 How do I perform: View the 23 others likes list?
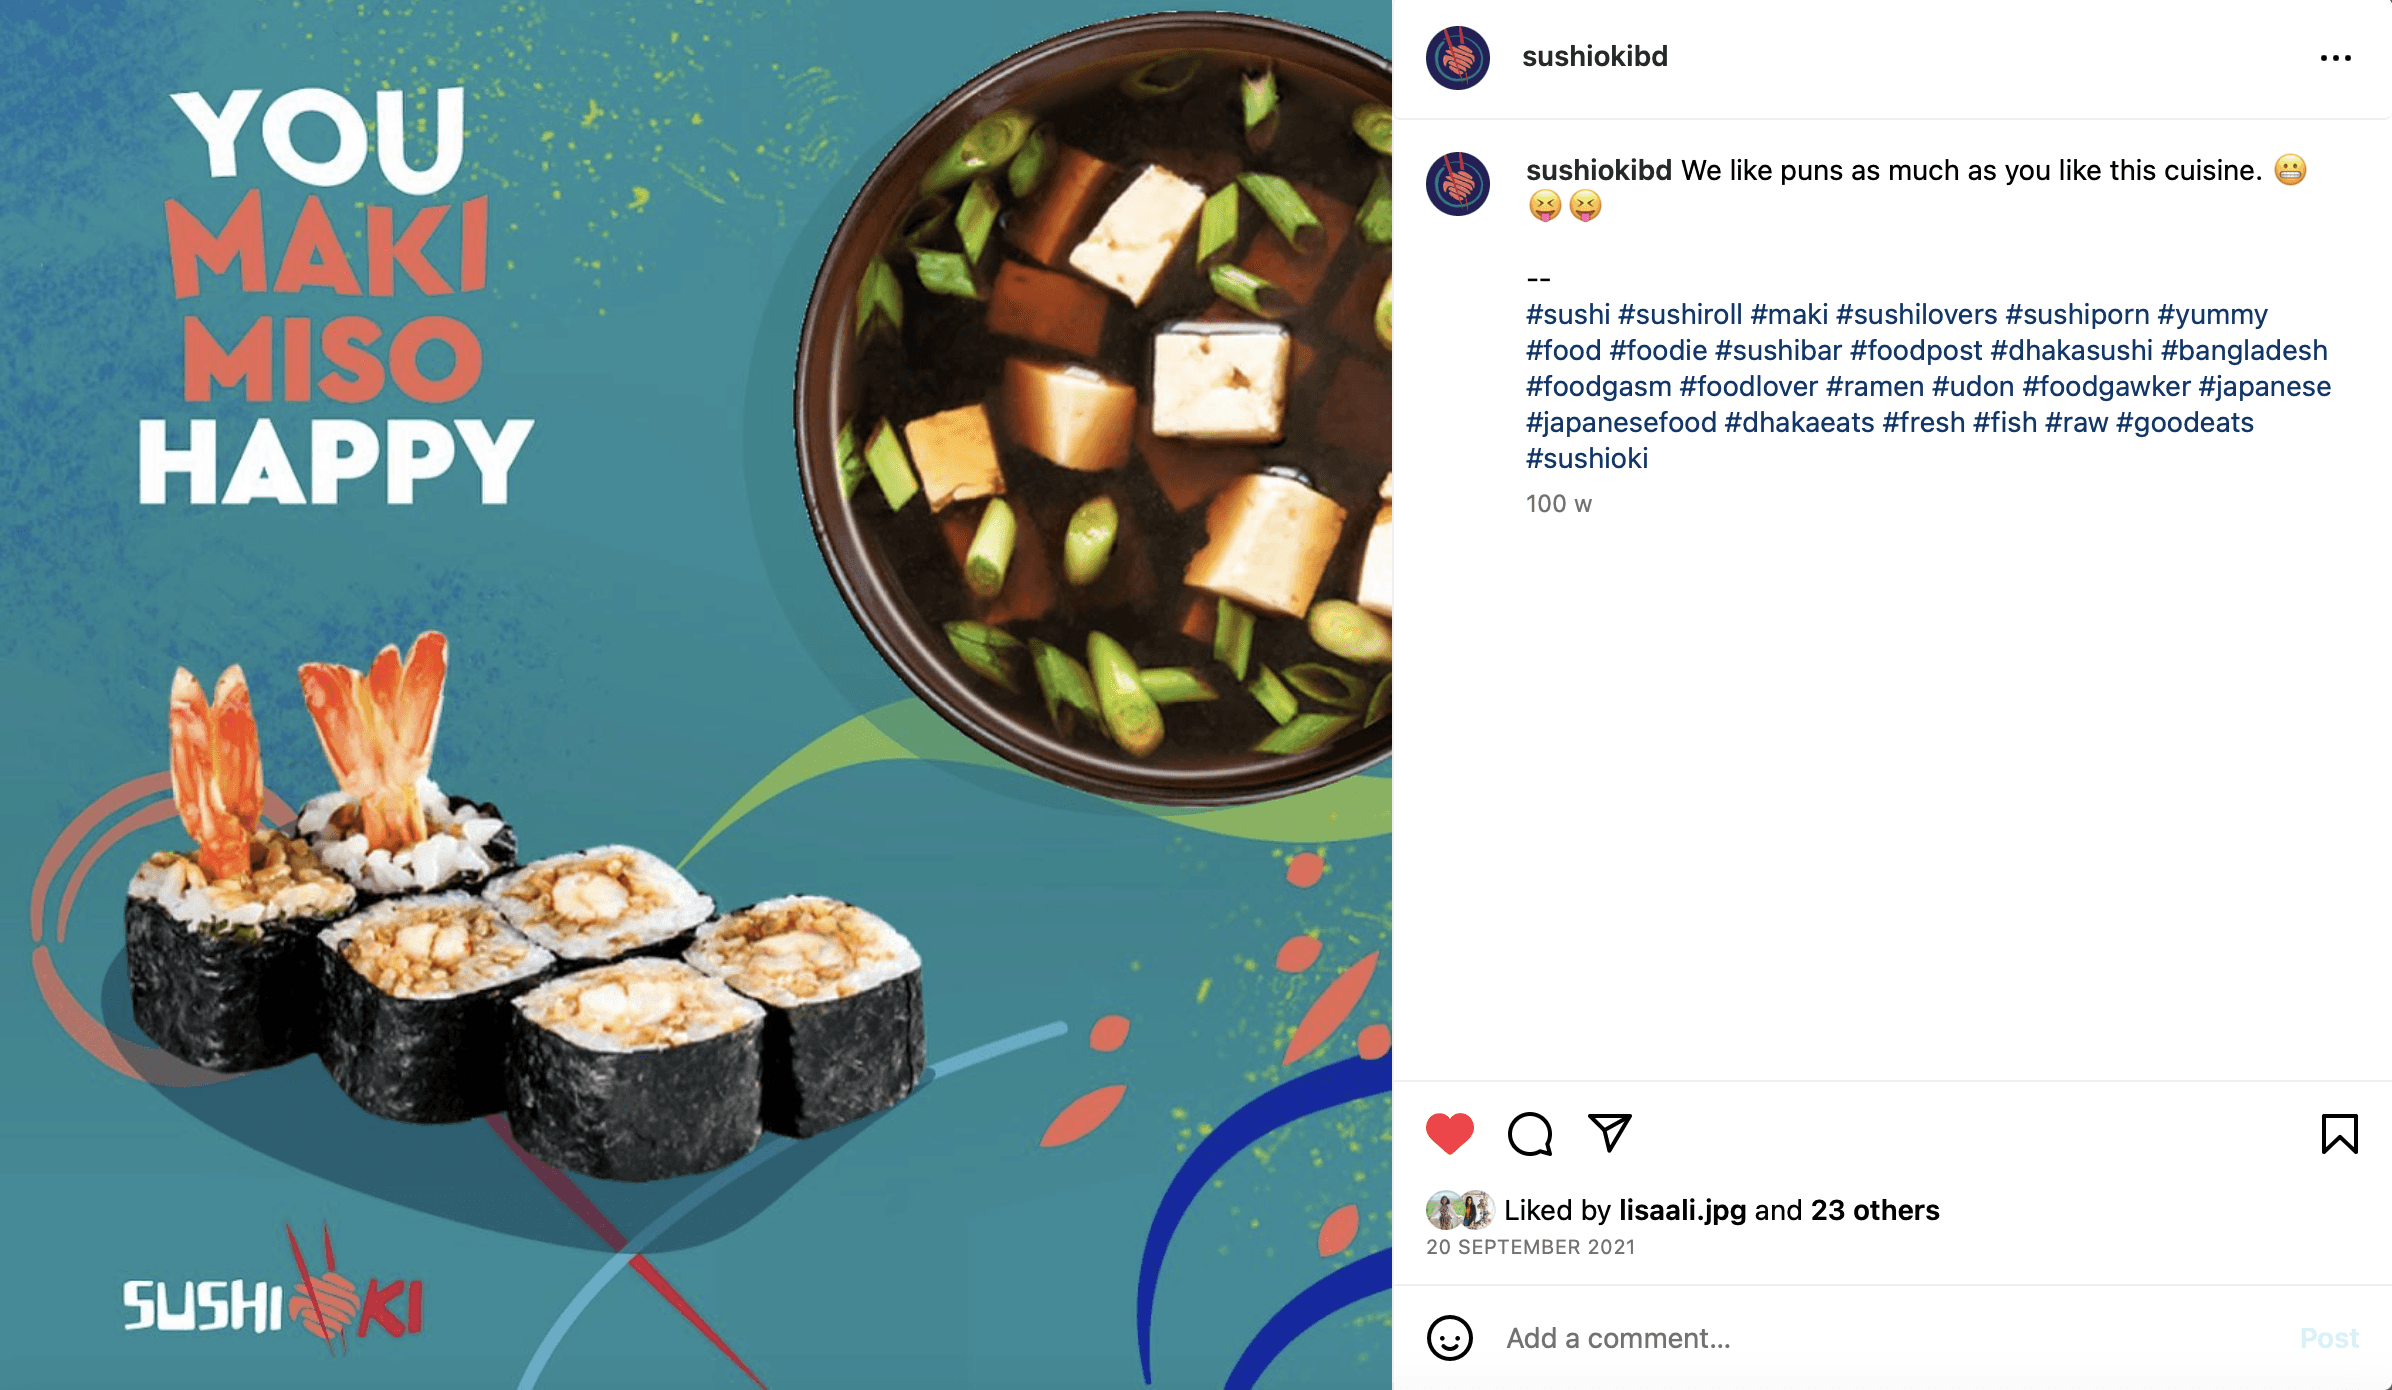point(1875,1210)
